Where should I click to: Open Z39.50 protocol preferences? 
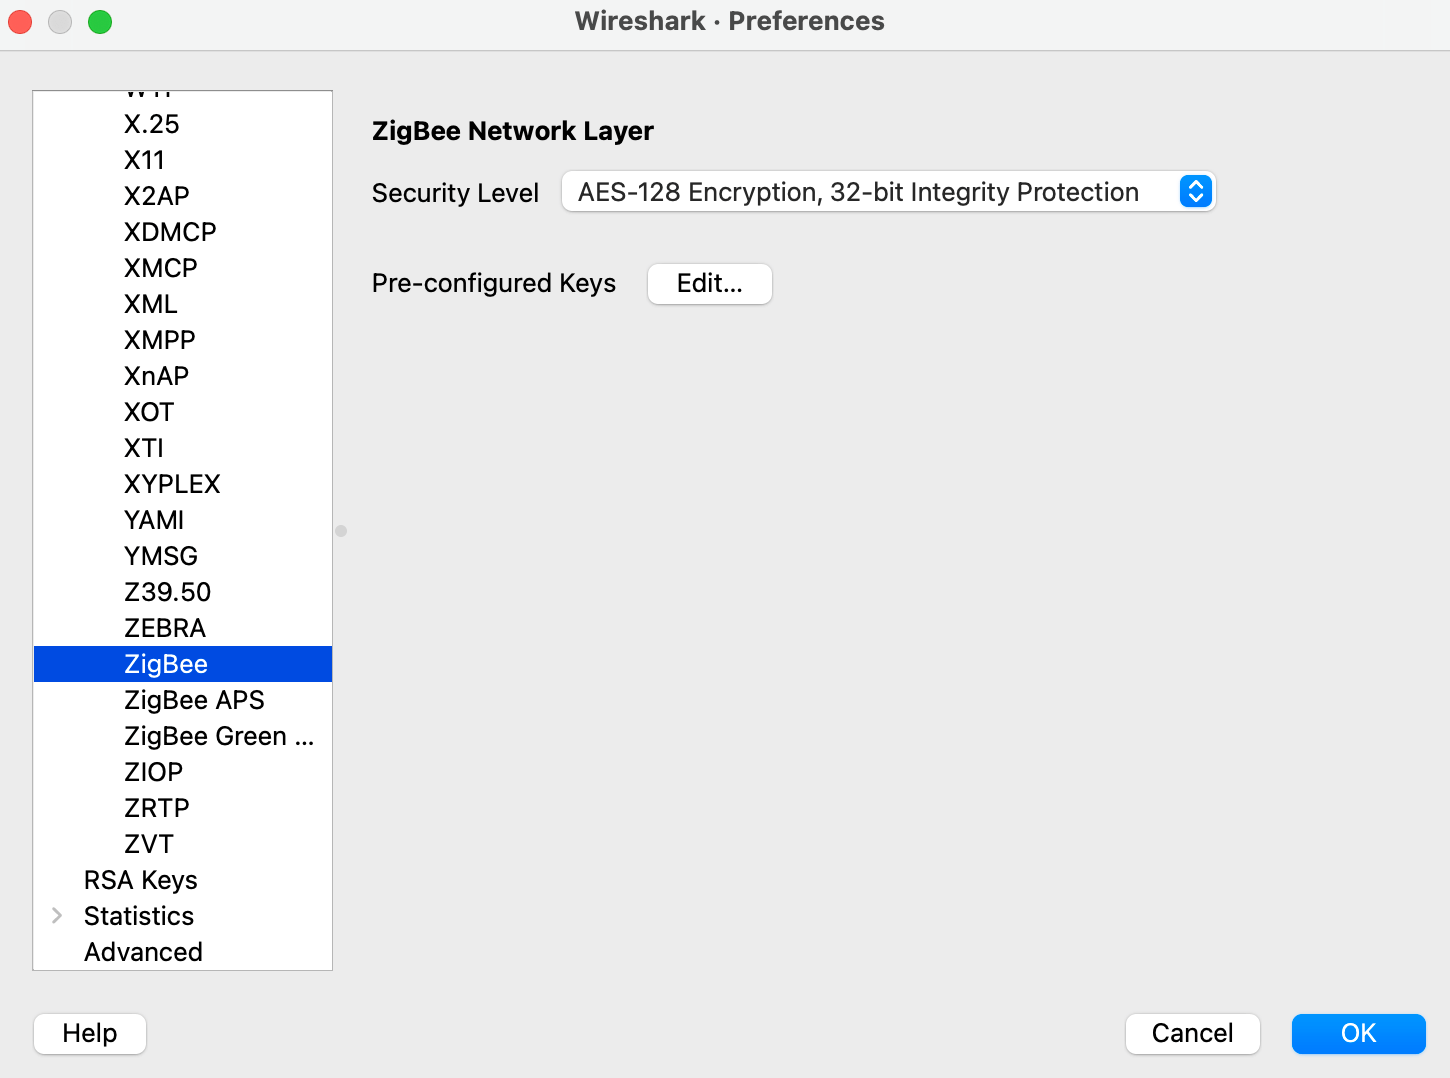[x=167, y=591]
